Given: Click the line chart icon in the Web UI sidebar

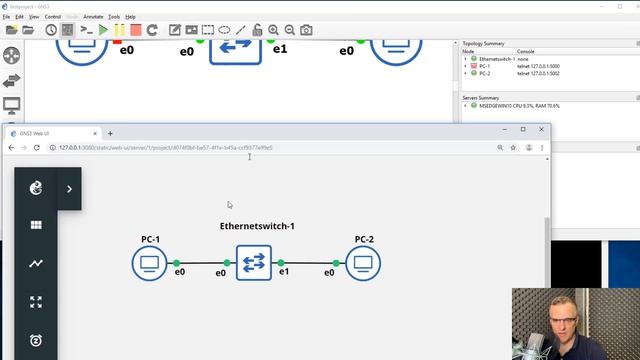Looking at the screenshot, I should (36, 264).
